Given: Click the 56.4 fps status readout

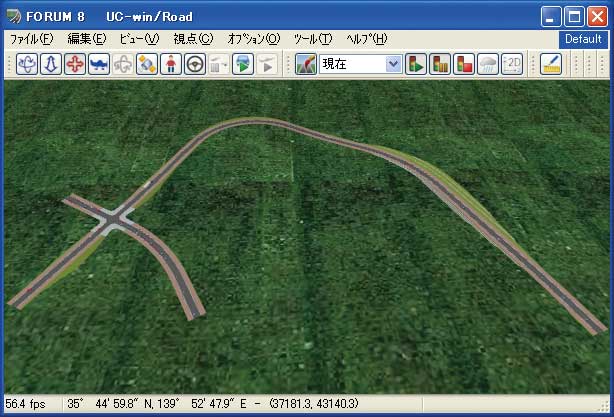Looking at the screenshot, I should click(x=25, y=404).
